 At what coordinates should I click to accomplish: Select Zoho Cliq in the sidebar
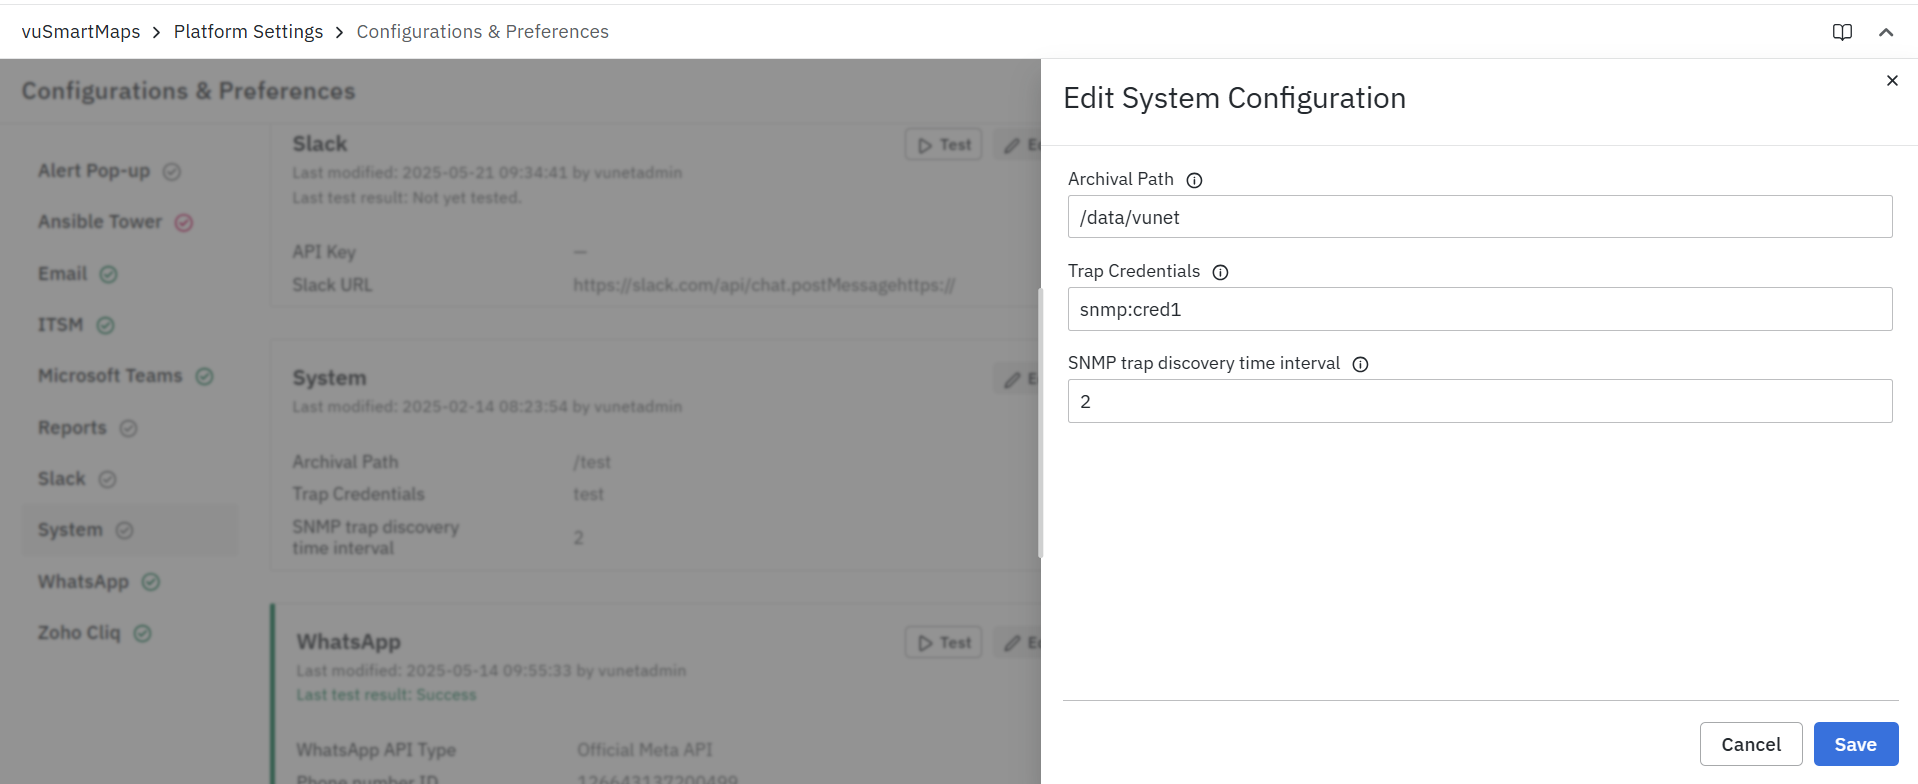[79, 633]
